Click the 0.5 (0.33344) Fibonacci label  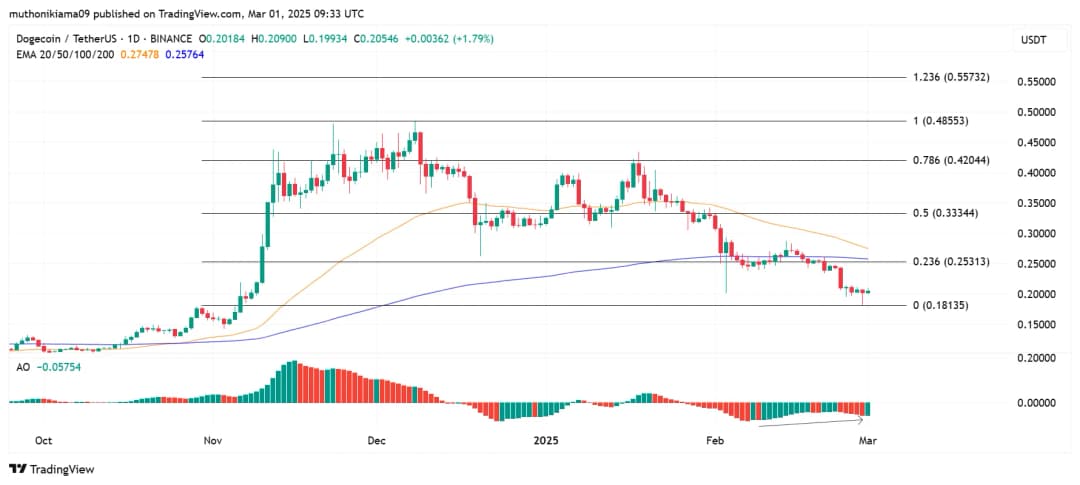click(x=946, y=213)
